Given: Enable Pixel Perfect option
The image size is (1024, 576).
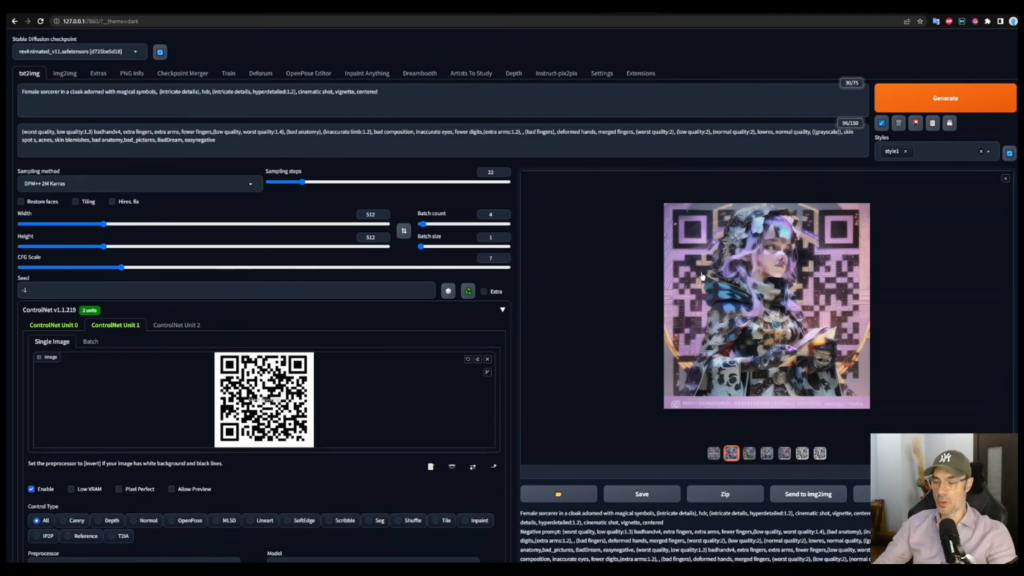Looking at the screenshot, I should [119, 489].
